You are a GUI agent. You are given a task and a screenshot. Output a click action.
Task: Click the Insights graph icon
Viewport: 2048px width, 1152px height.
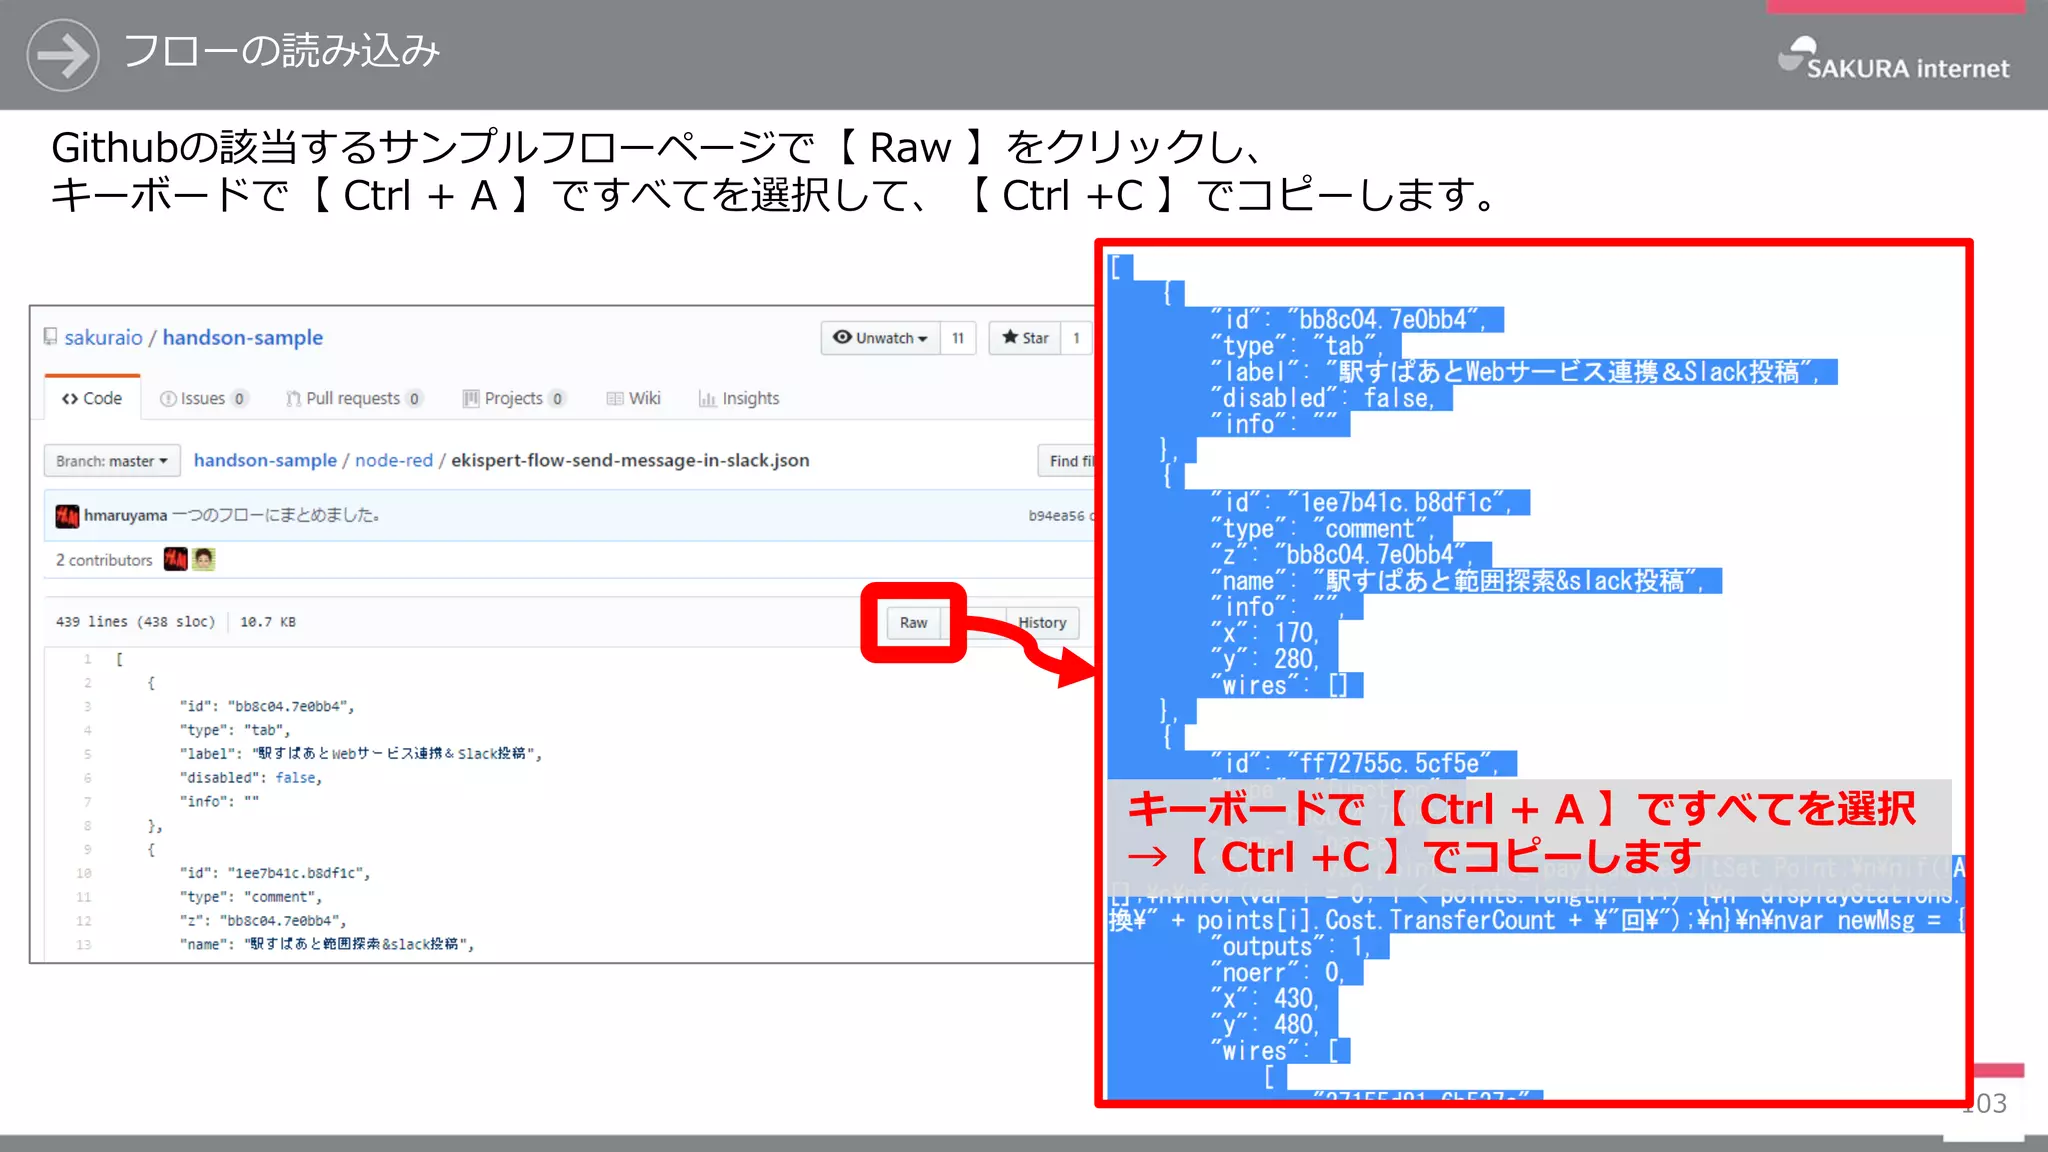(x=707, y=399)
